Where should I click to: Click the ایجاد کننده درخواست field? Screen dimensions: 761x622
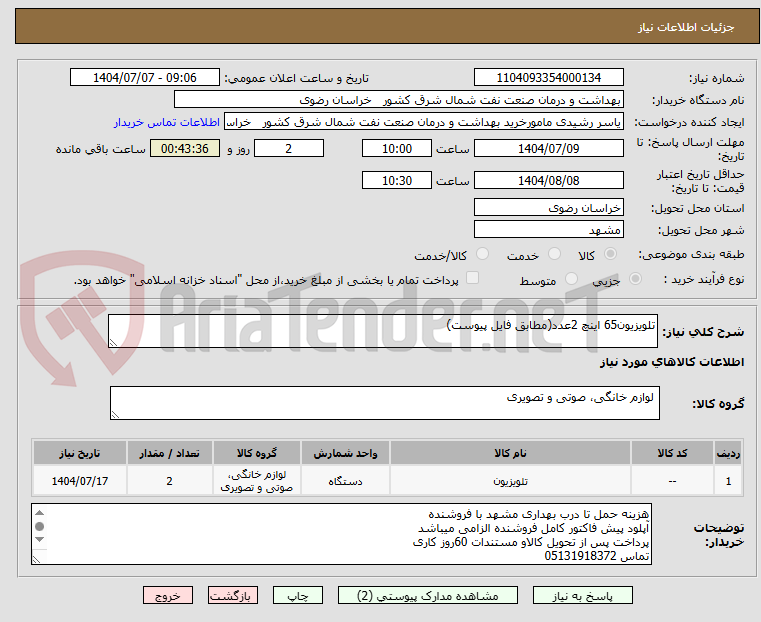pyautogui.click(x=424, y=122)
